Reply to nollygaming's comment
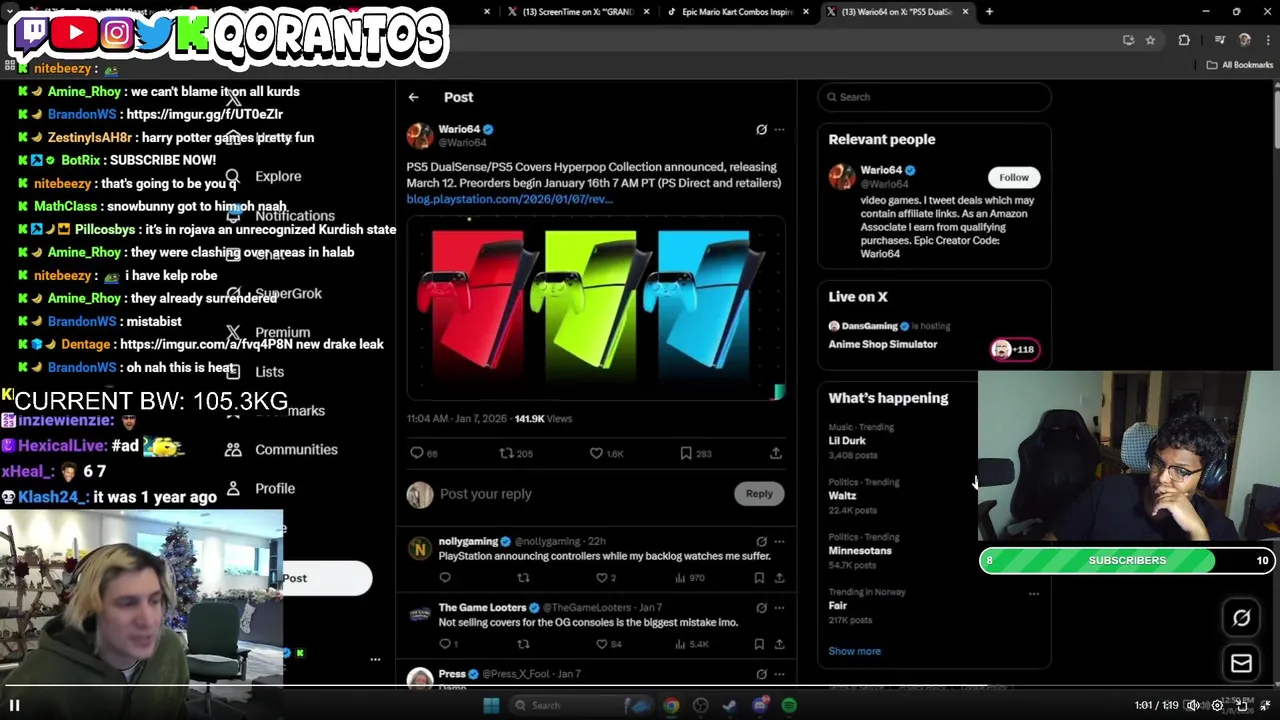The width and height of the screenshot is (1280, 720). [x=445, y=577]
